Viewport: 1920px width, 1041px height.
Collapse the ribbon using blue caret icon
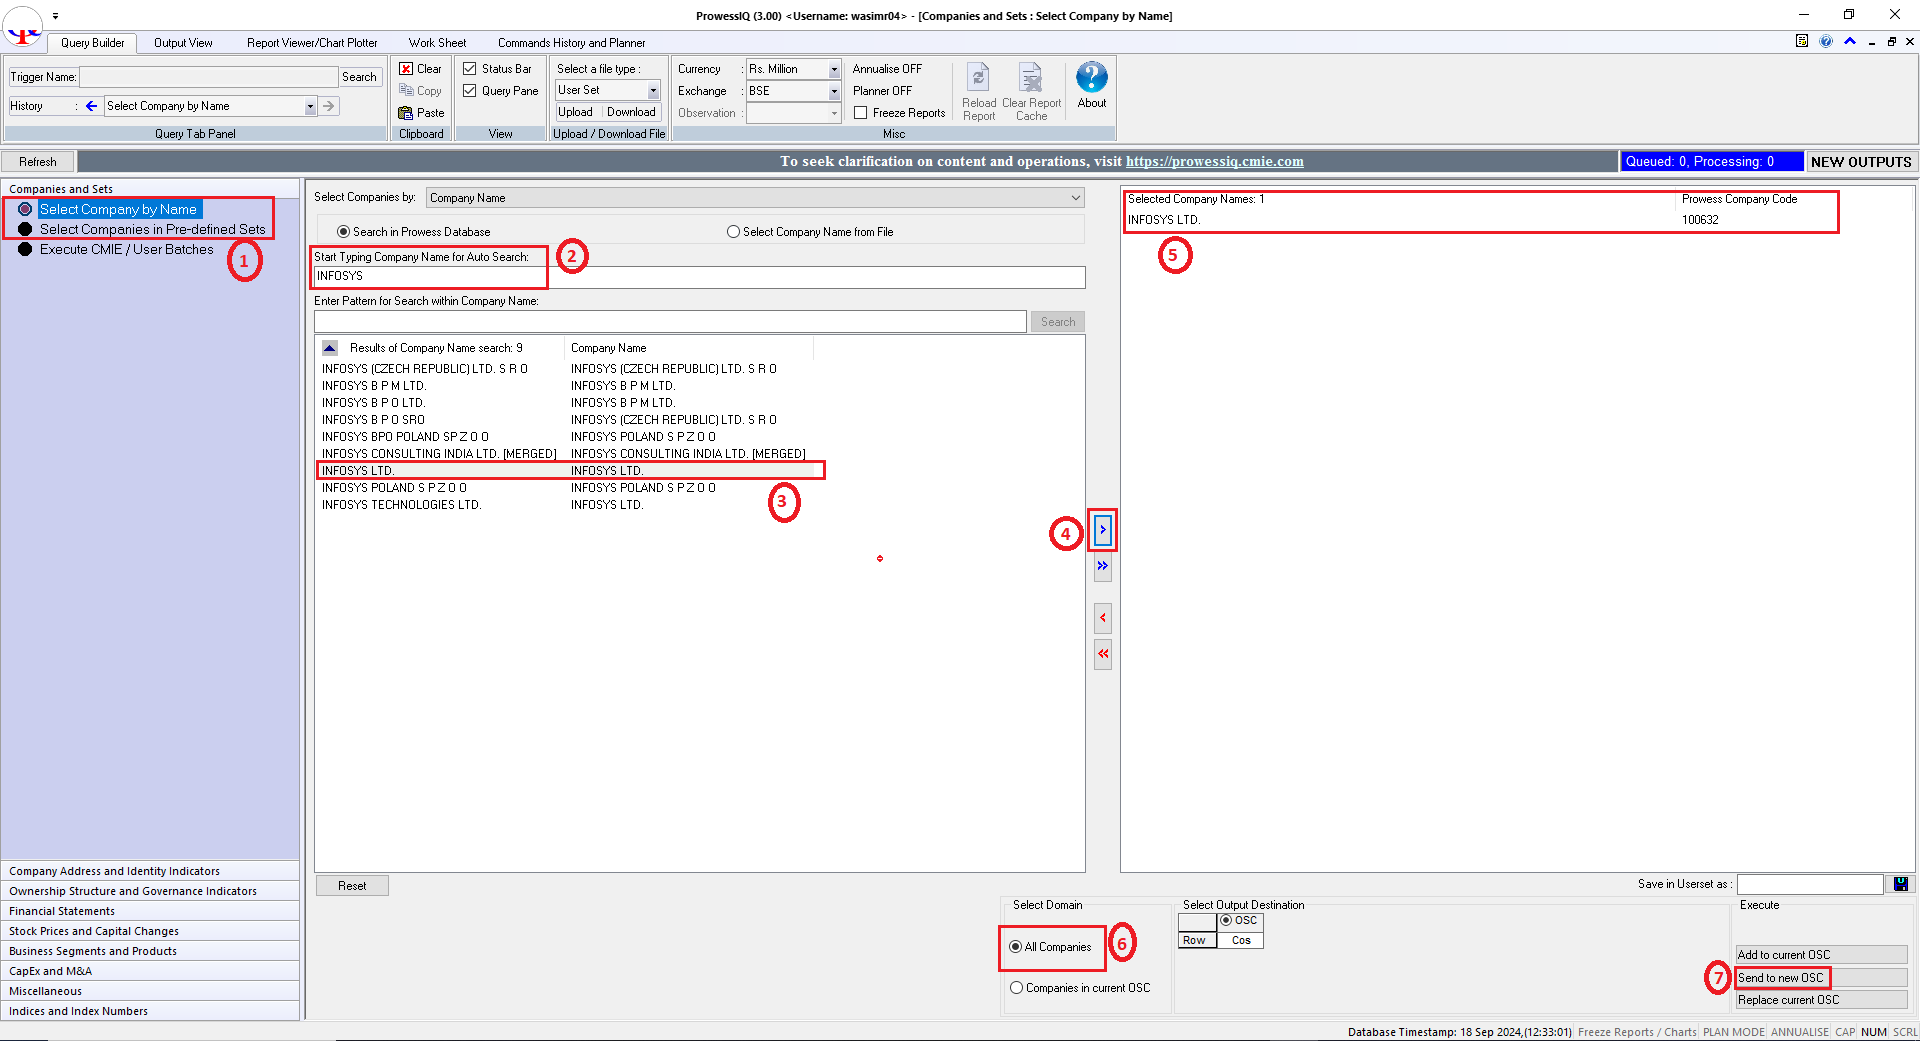click(1850, 41)
